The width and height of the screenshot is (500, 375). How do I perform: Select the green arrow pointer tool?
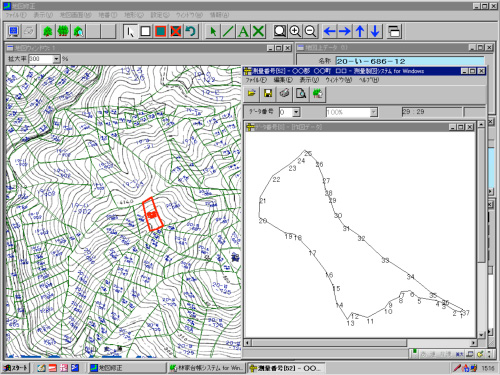pos(213,31)
